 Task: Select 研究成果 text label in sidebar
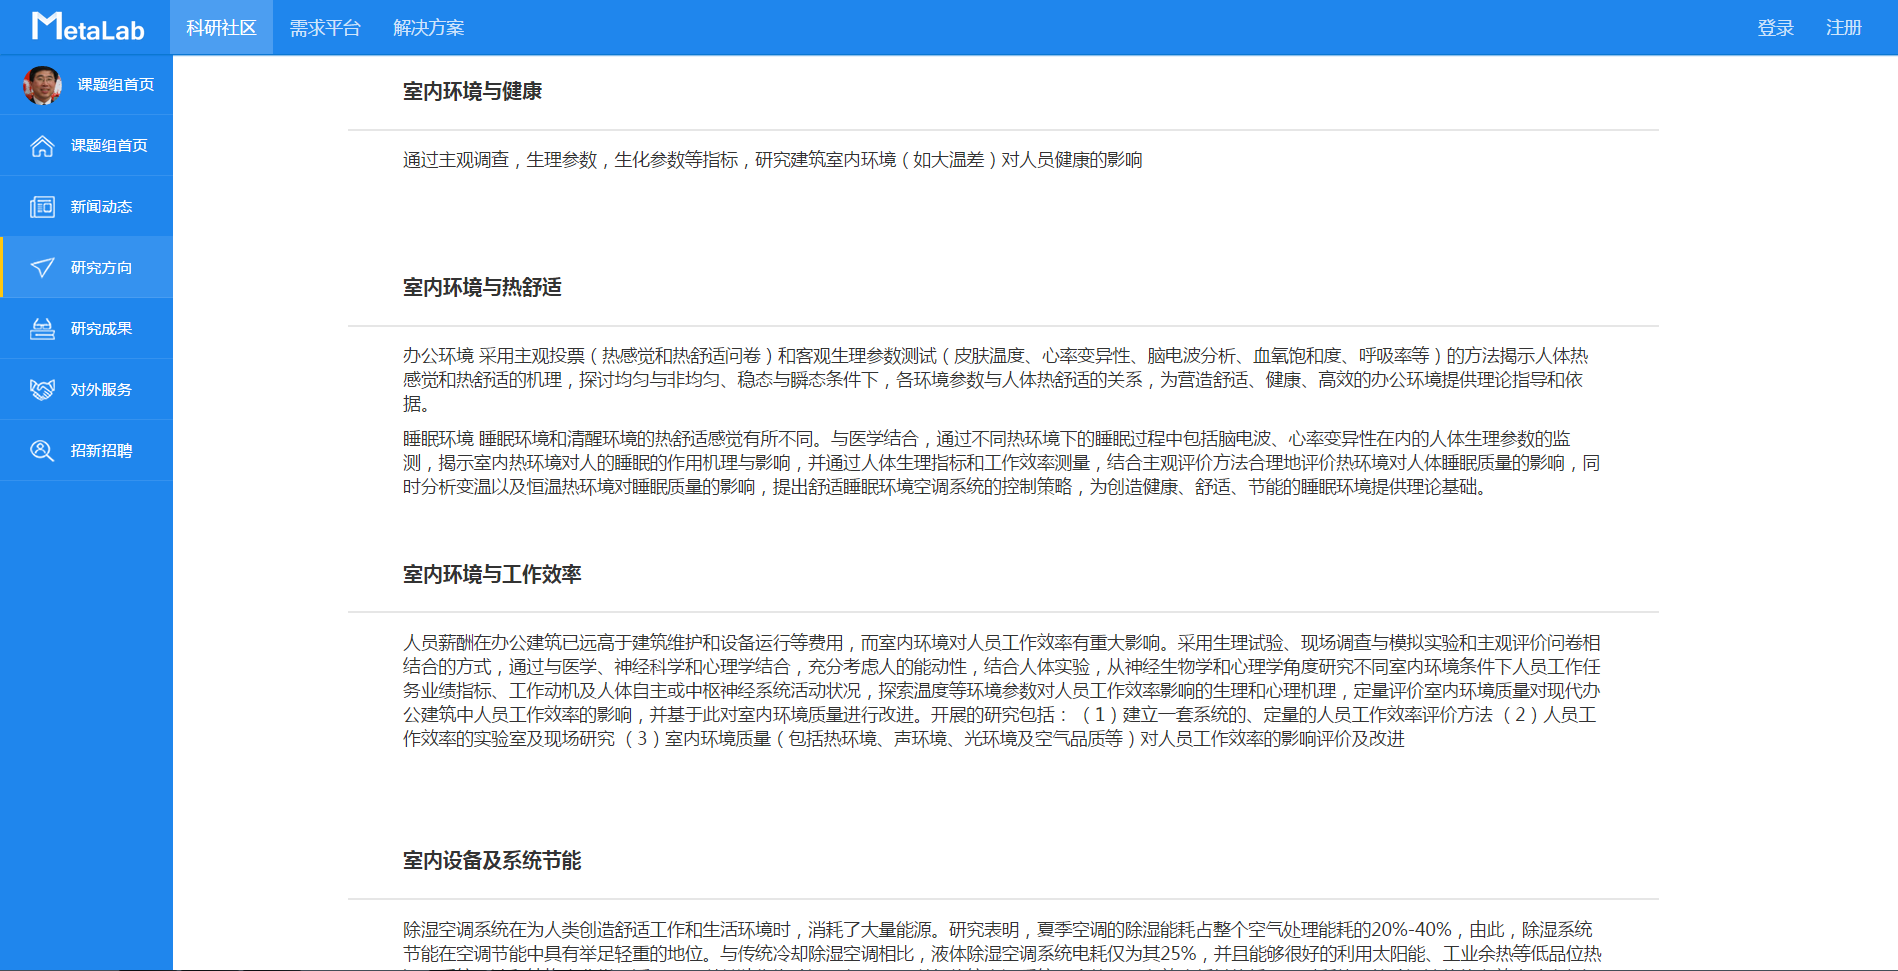pos(101,329)
